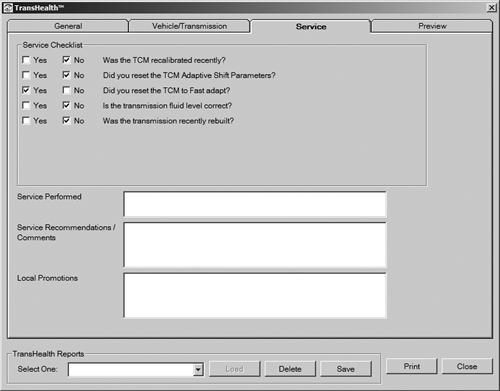Uncheck No for transmission fluid level correct
The width and height of the screenshot is (500, 391).
pos(66,105)
